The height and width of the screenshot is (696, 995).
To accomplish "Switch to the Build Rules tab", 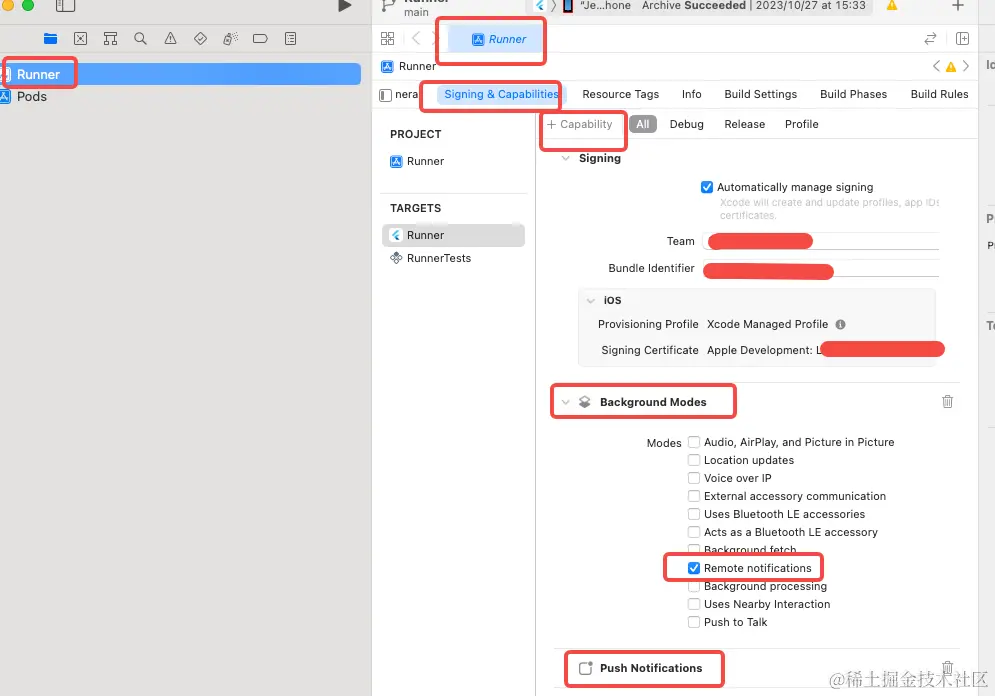I will pyautogui.click(x=939, y=94).
